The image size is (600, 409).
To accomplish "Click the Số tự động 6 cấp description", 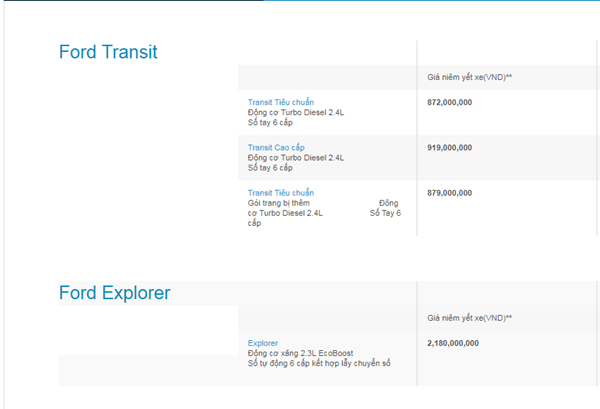I will [319, 363].
